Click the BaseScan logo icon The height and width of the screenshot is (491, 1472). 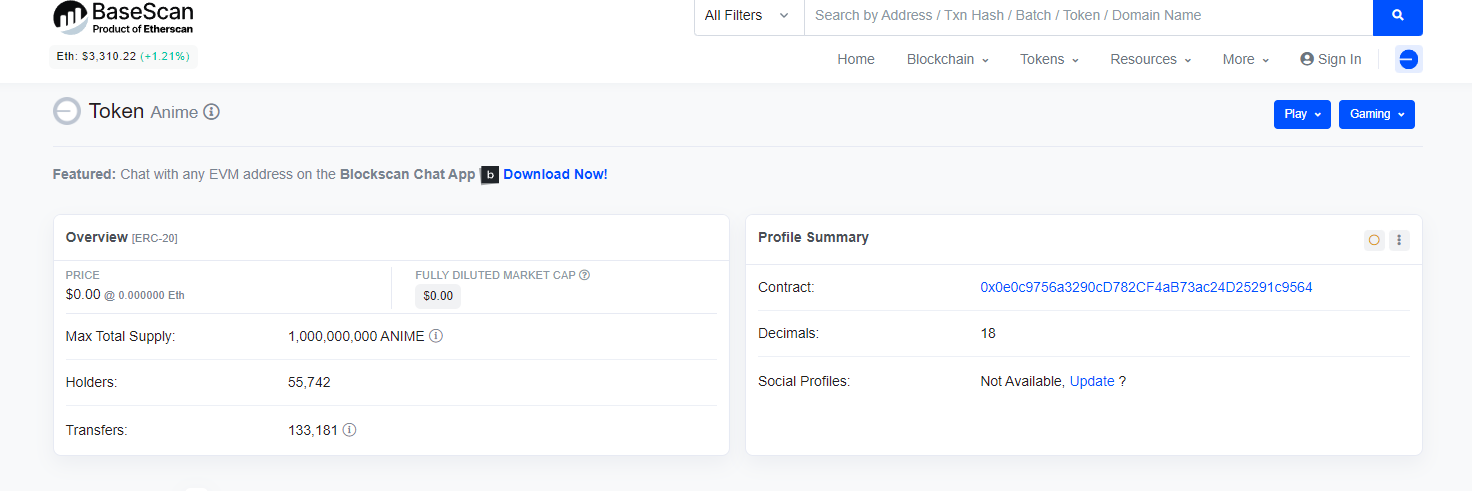[70, 18]
